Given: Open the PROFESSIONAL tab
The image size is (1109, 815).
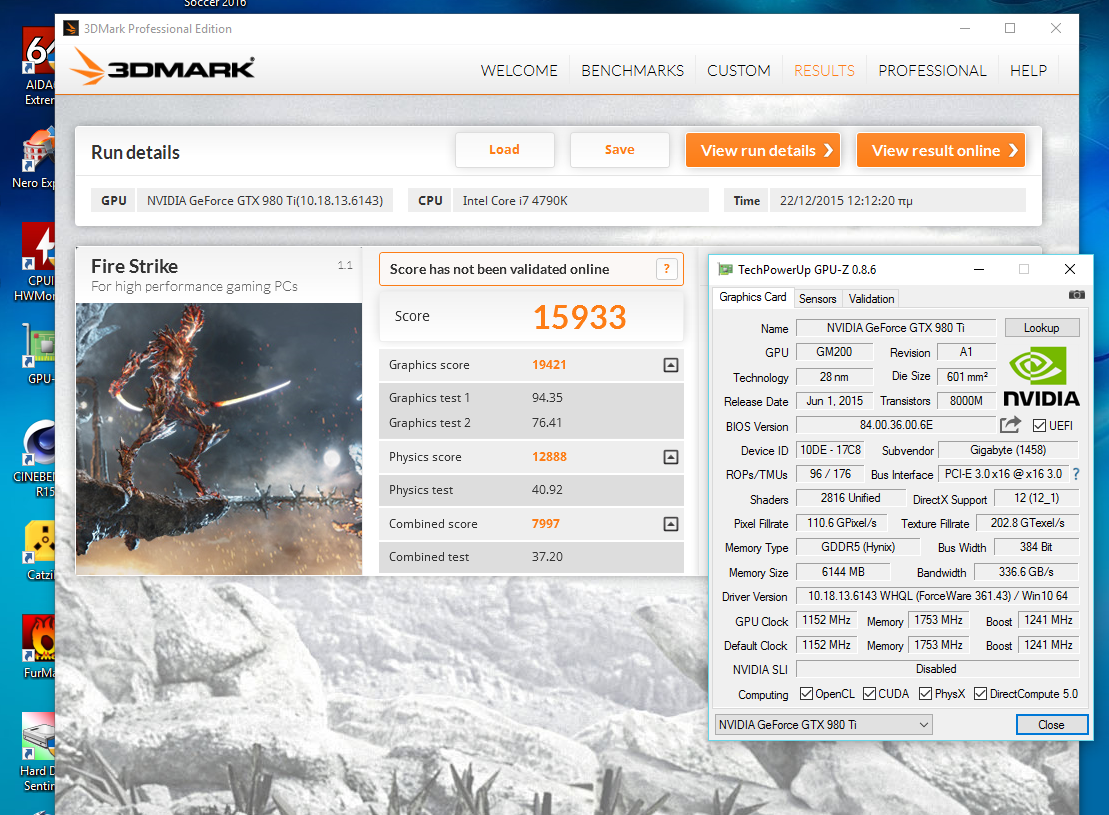Looking at the screenshot, I should (x=932, y=71).
